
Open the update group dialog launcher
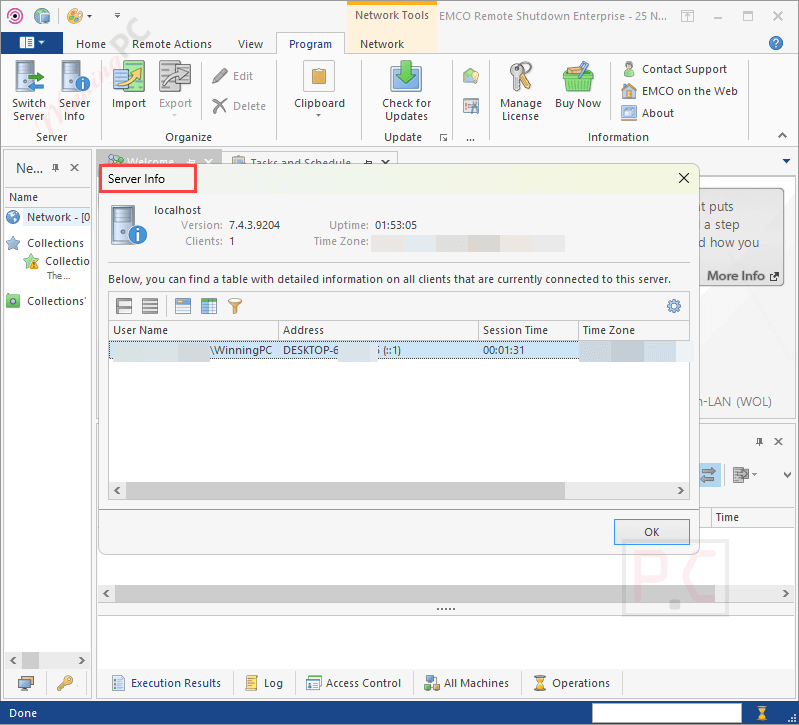[443, 138]
